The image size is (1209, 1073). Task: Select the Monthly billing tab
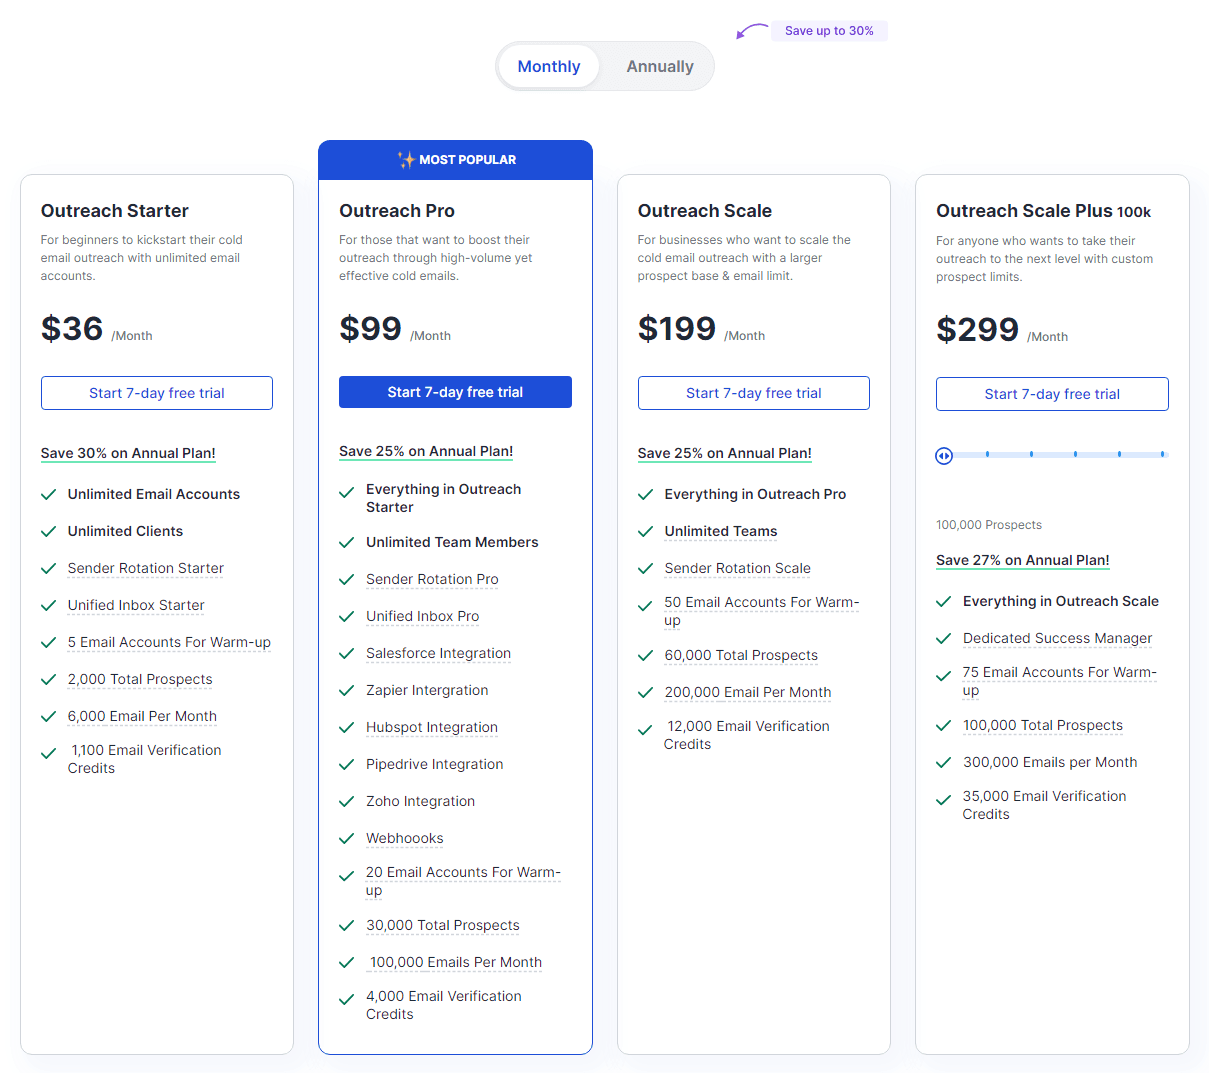(548, 66)
